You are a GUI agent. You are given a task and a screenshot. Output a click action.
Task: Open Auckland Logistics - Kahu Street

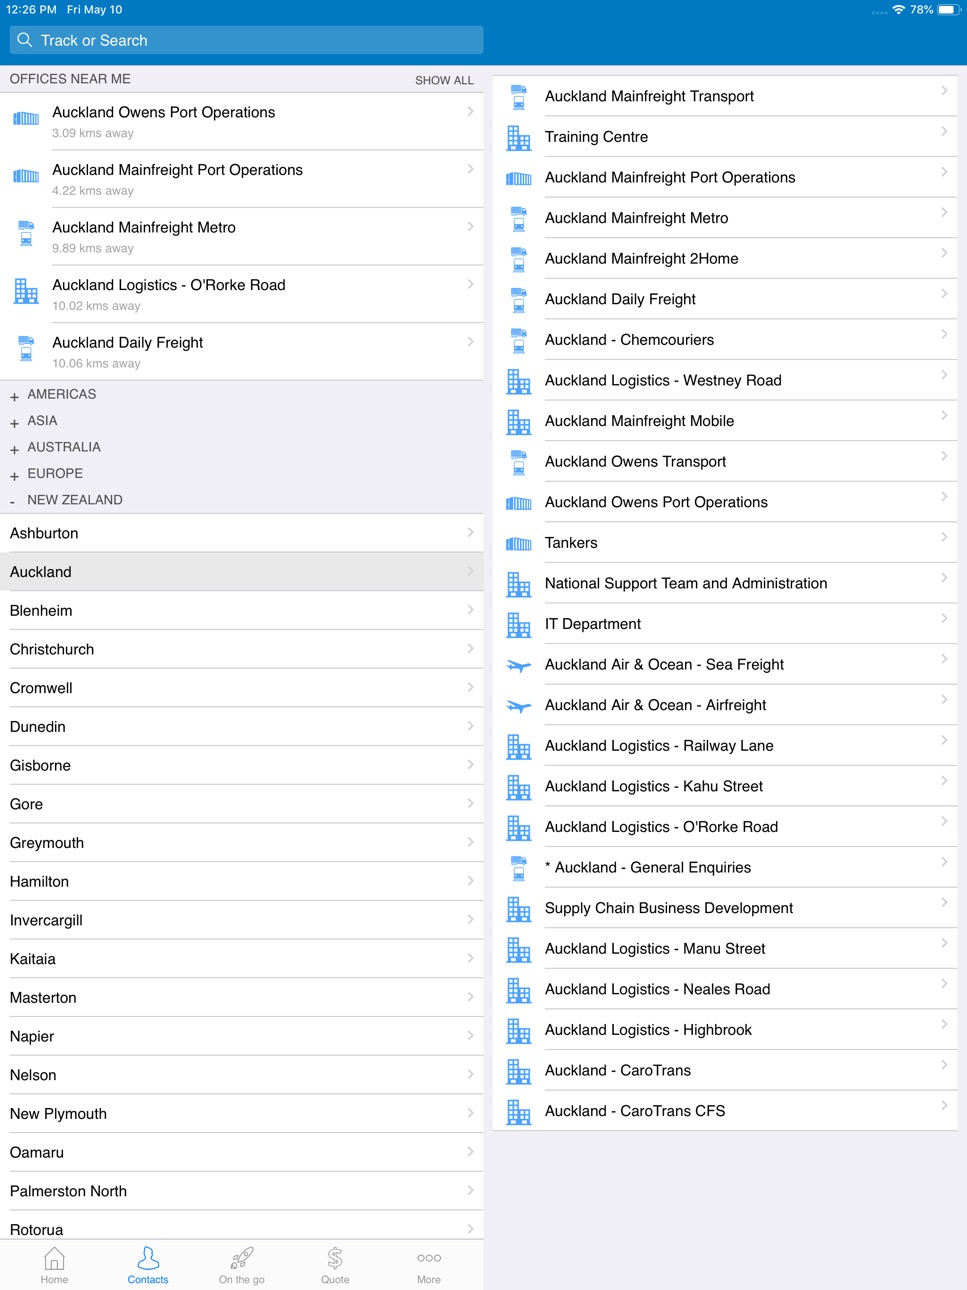coord(725,787)
